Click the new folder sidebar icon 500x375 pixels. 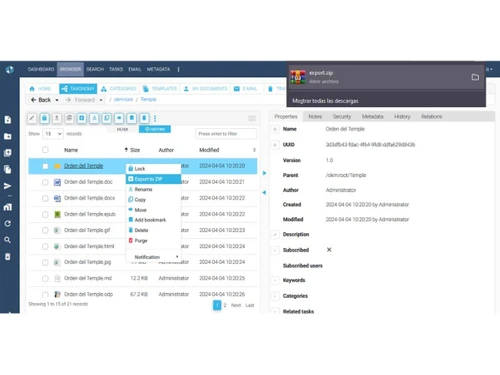coord(8,136)
